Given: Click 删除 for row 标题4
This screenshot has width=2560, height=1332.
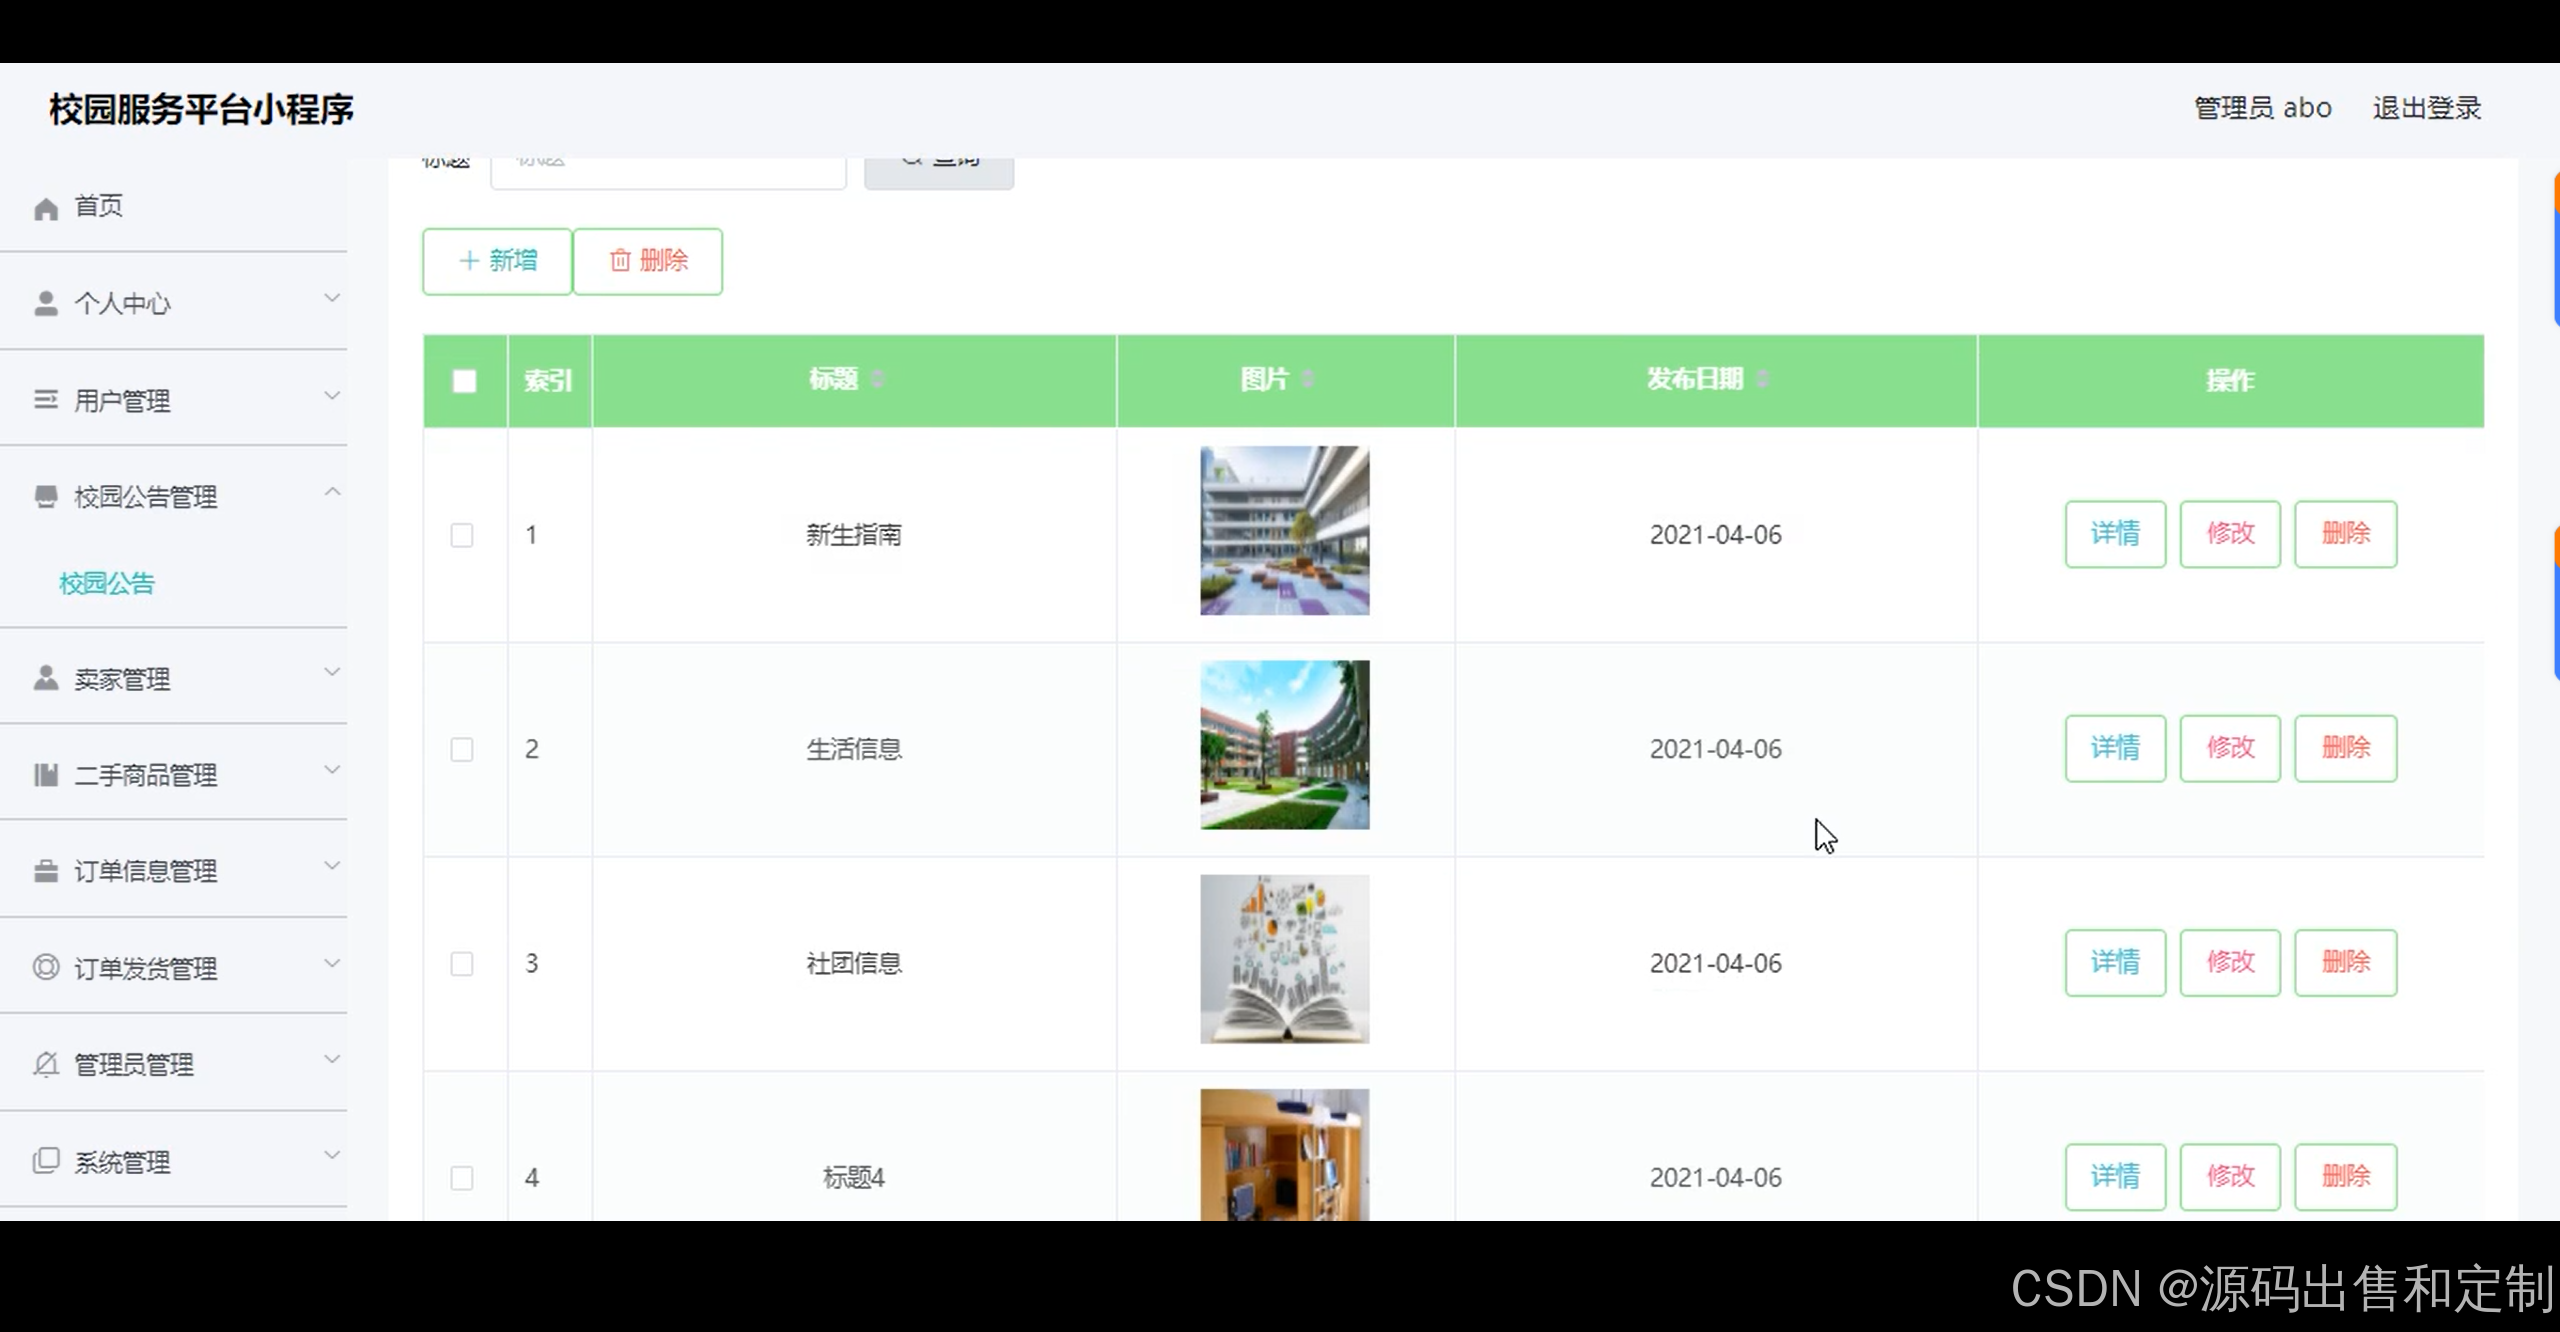Looking at the screenshot, I should point(2346,1176).
